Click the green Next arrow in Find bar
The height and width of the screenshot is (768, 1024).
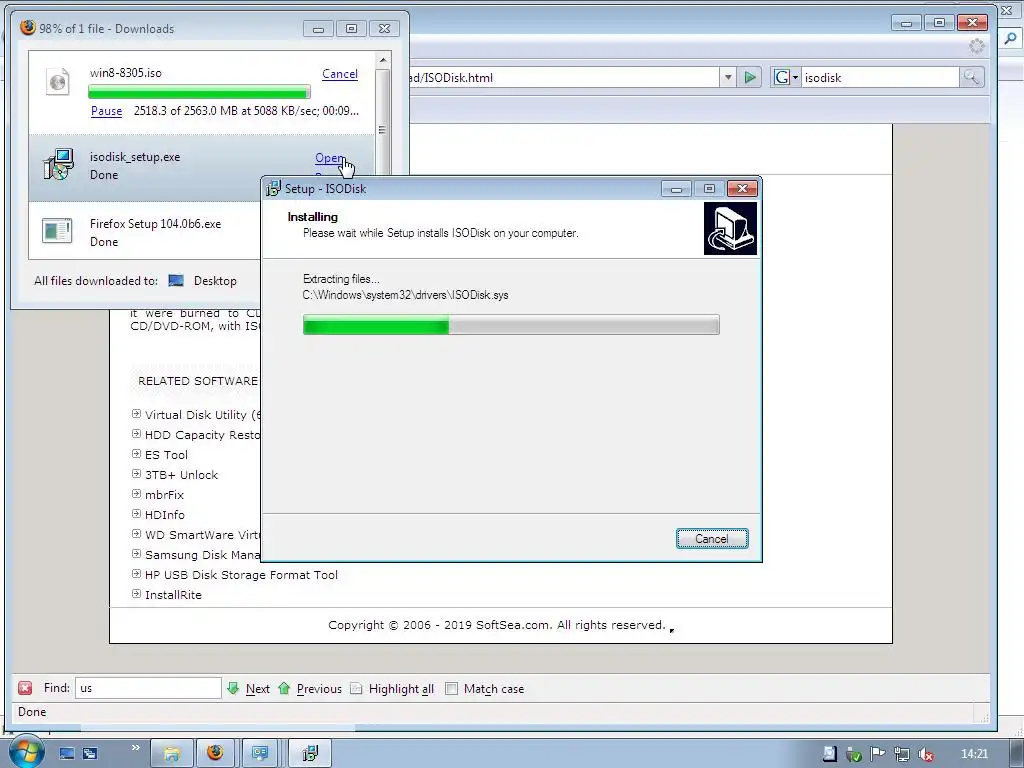click(233, 688)
